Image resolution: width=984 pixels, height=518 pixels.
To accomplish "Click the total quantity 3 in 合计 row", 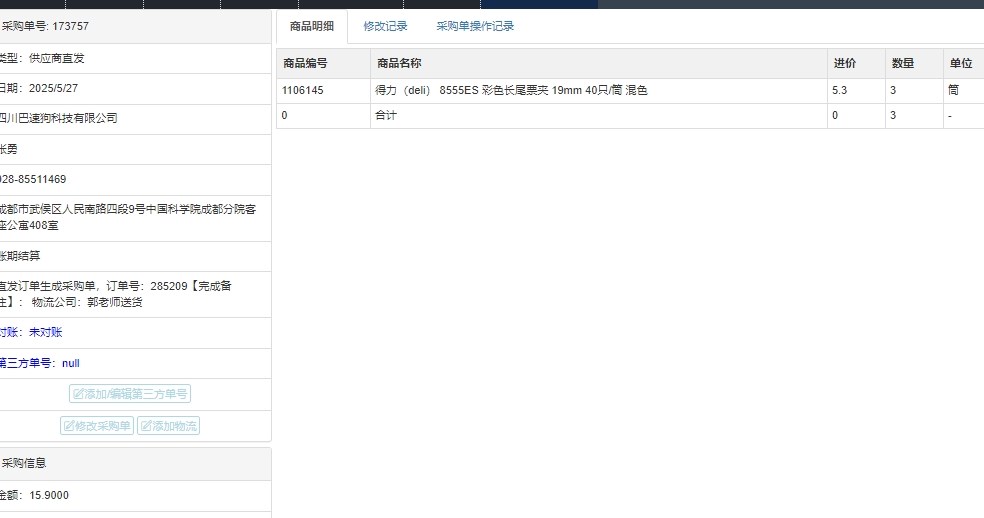I will pos(893,116).
